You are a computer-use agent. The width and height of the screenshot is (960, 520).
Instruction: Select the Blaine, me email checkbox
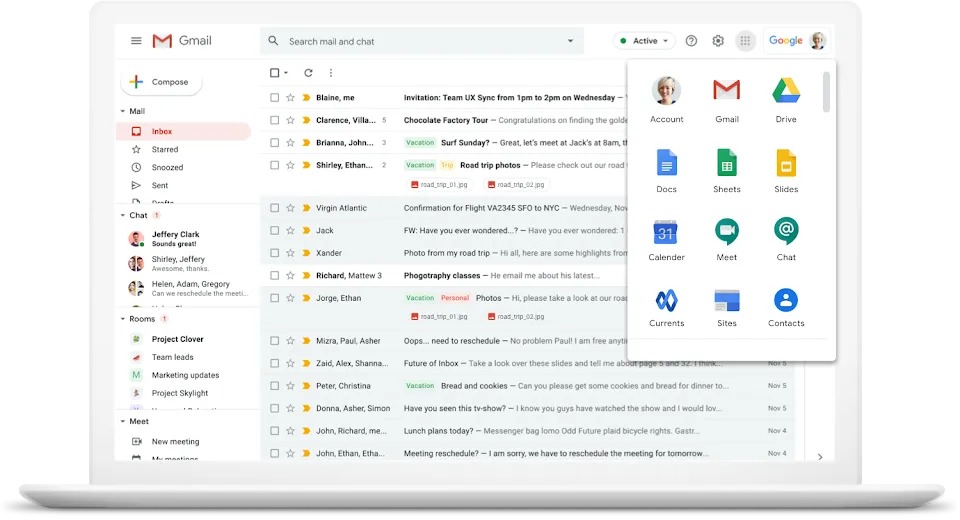point(274,97)
